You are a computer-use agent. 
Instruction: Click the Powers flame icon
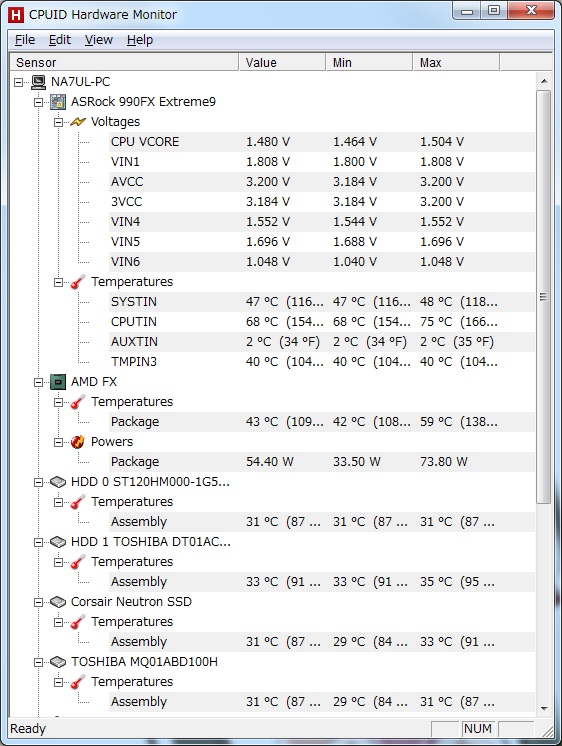click(78, 442)
